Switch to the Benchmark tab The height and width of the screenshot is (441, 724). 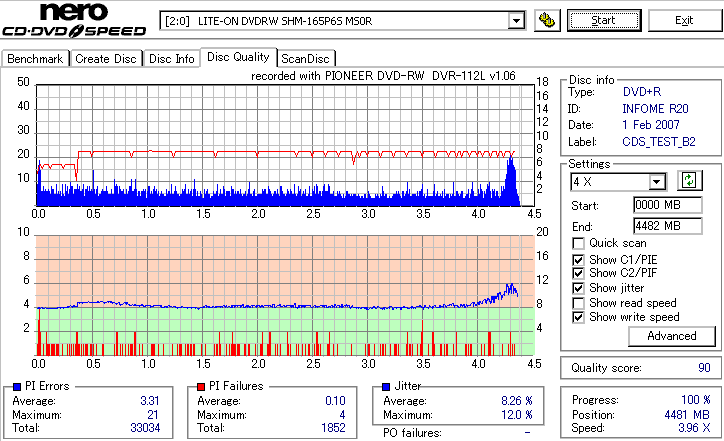(35, 59)
